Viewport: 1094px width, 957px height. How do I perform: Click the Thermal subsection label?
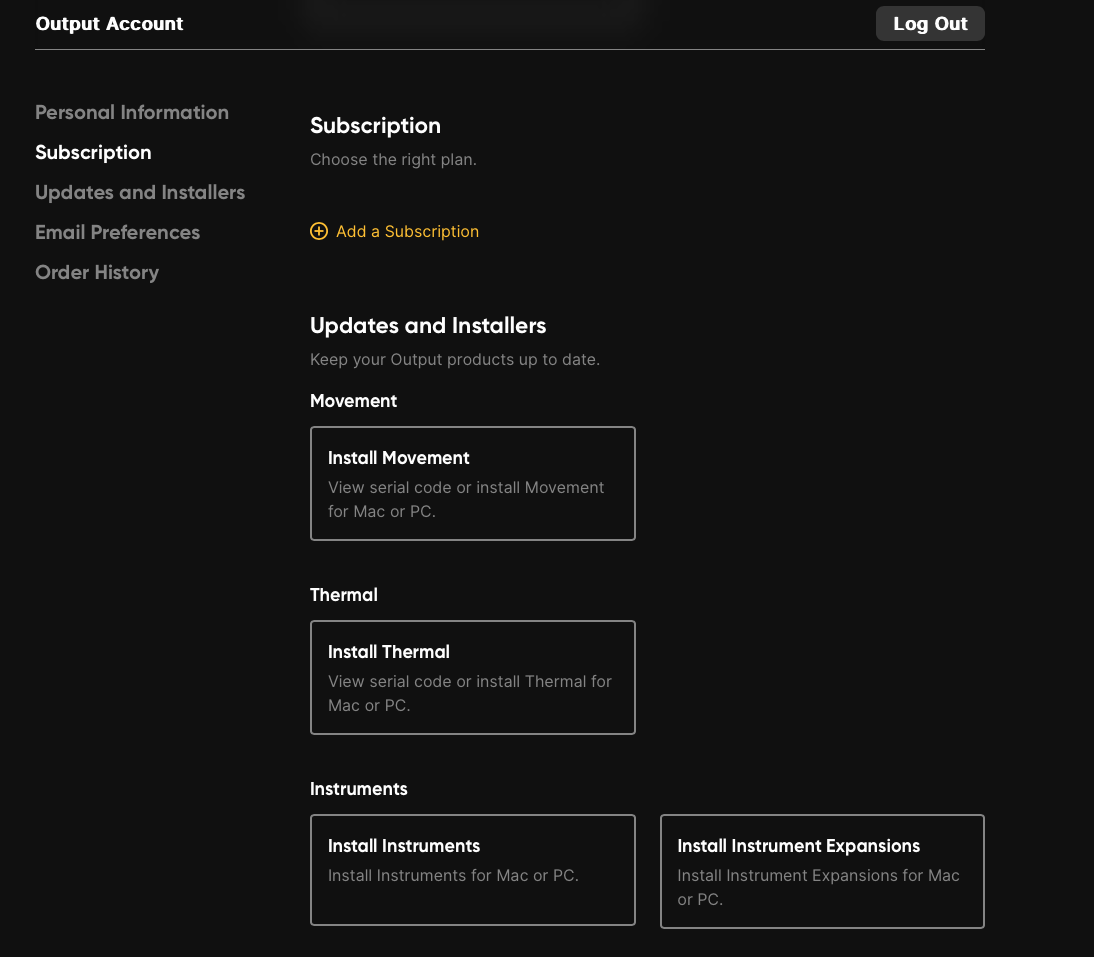(x=344, y=595)
